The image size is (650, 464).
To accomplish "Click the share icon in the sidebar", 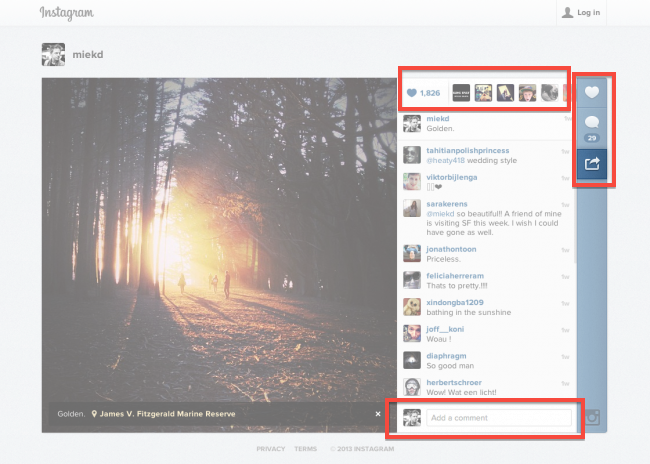I will 592,164.
